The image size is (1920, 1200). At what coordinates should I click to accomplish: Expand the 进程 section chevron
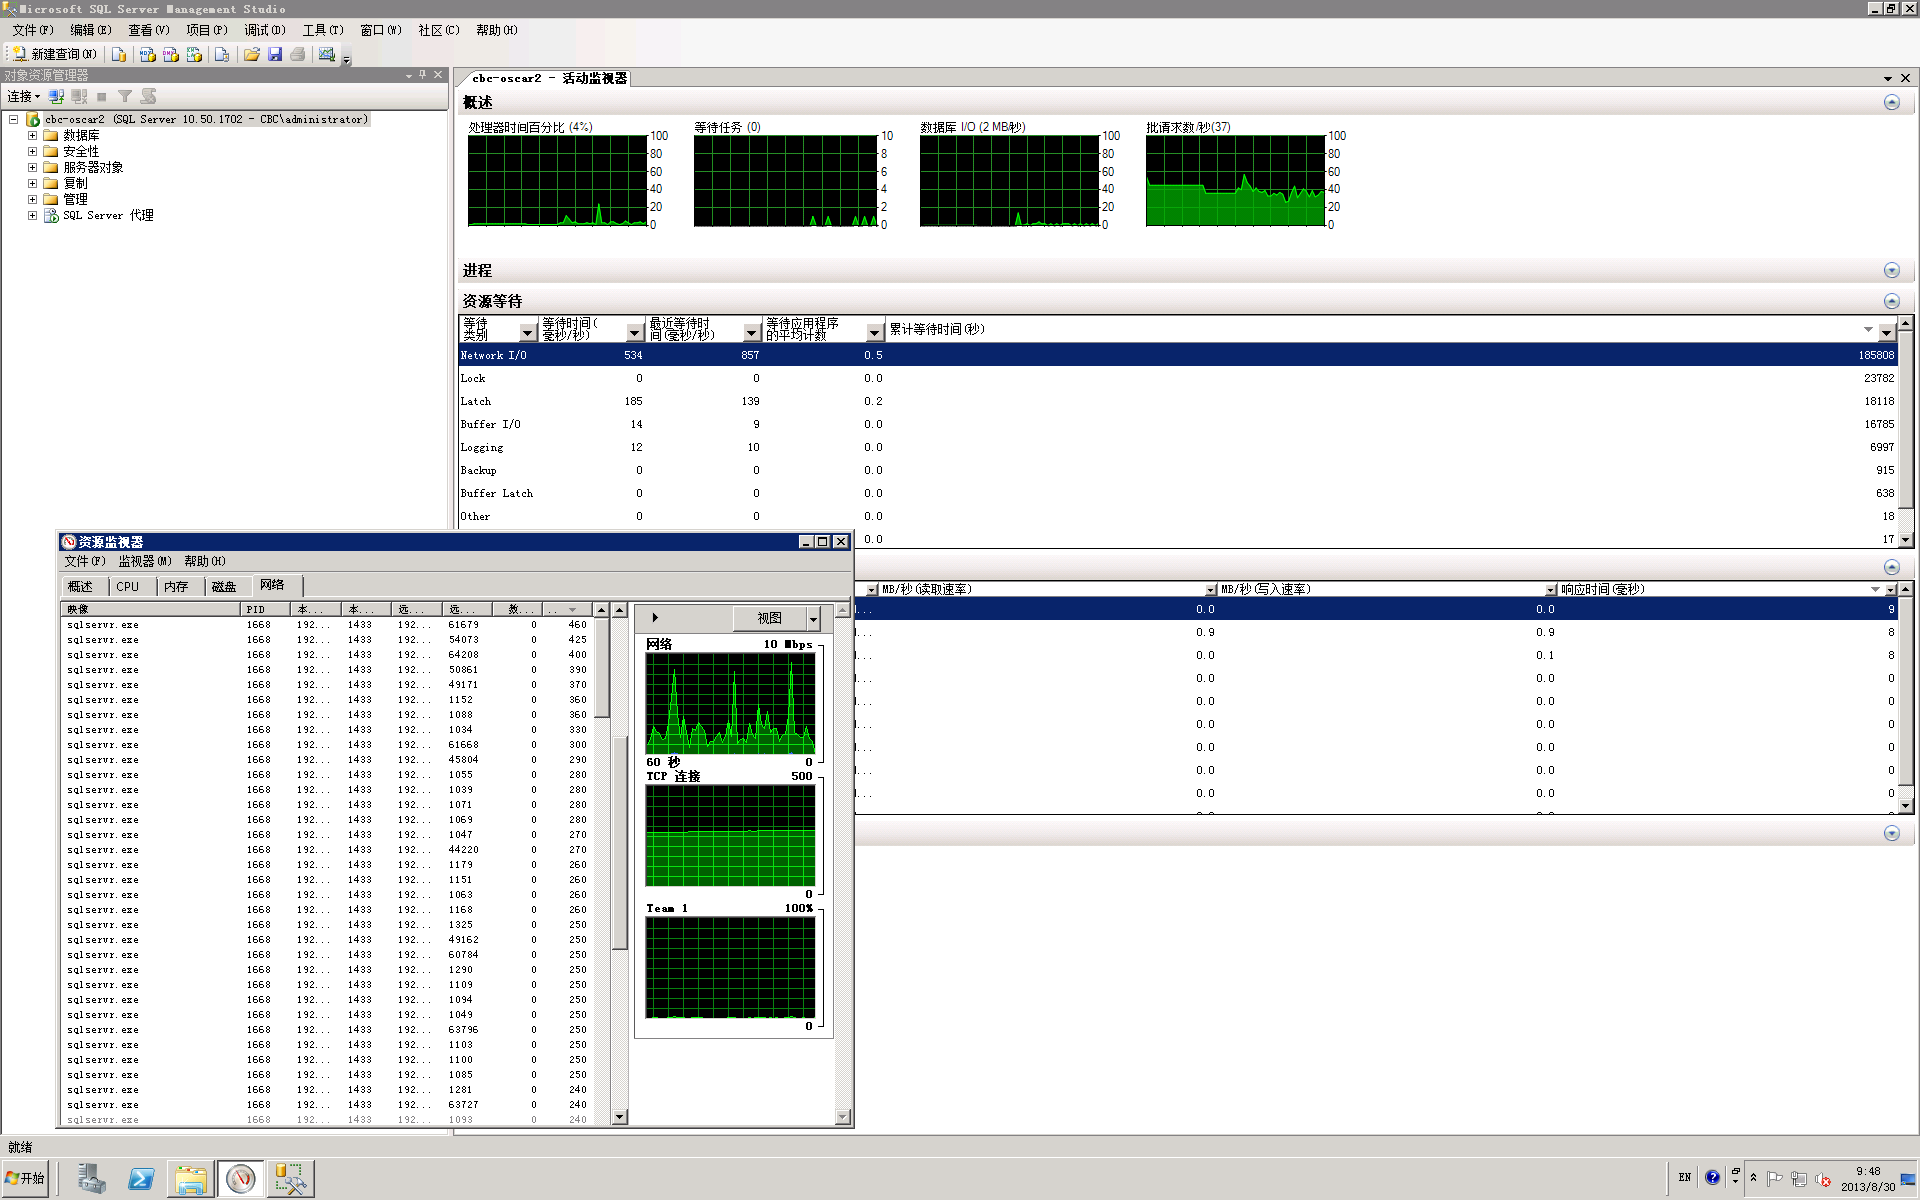coord(1891,270)
